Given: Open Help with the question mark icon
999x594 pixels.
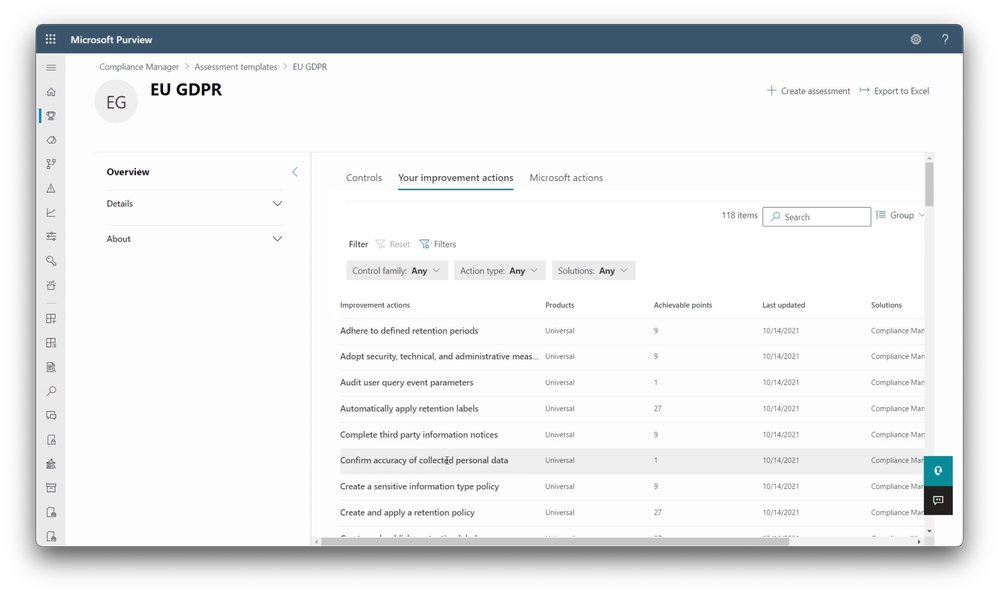Looking at the screenshot, I should (945, 39).
